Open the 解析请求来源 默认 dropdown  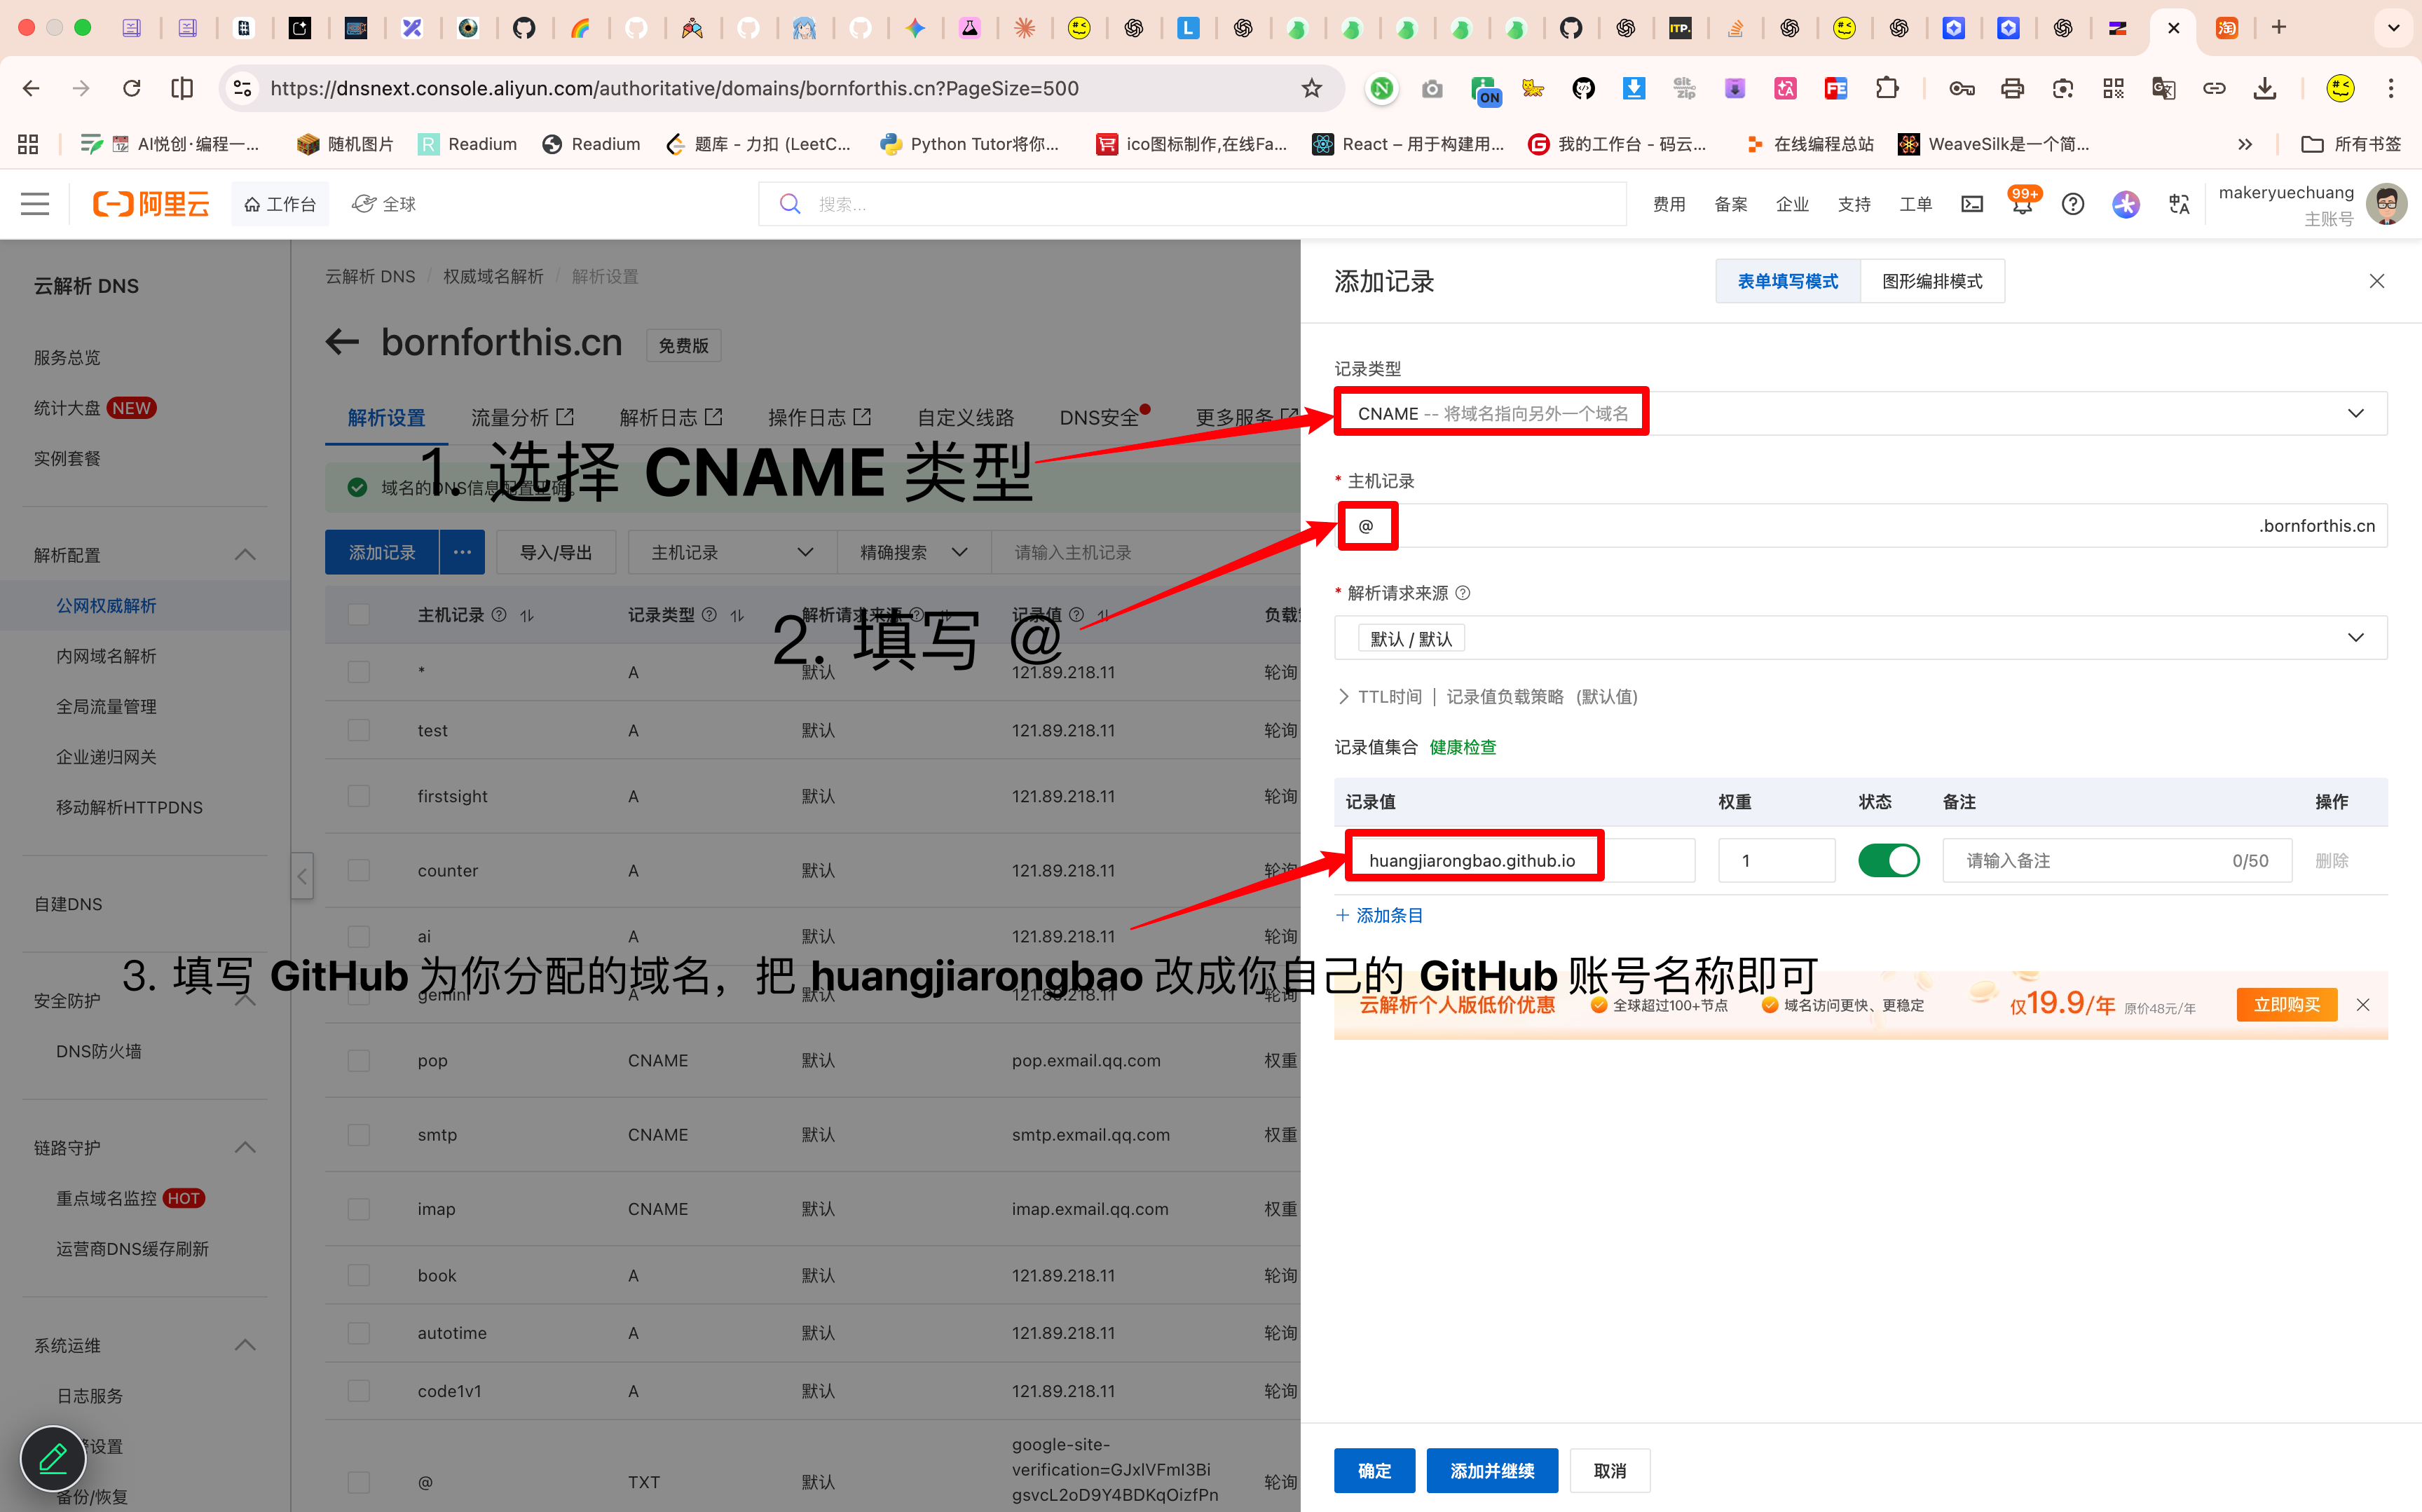pos(1860,638)
